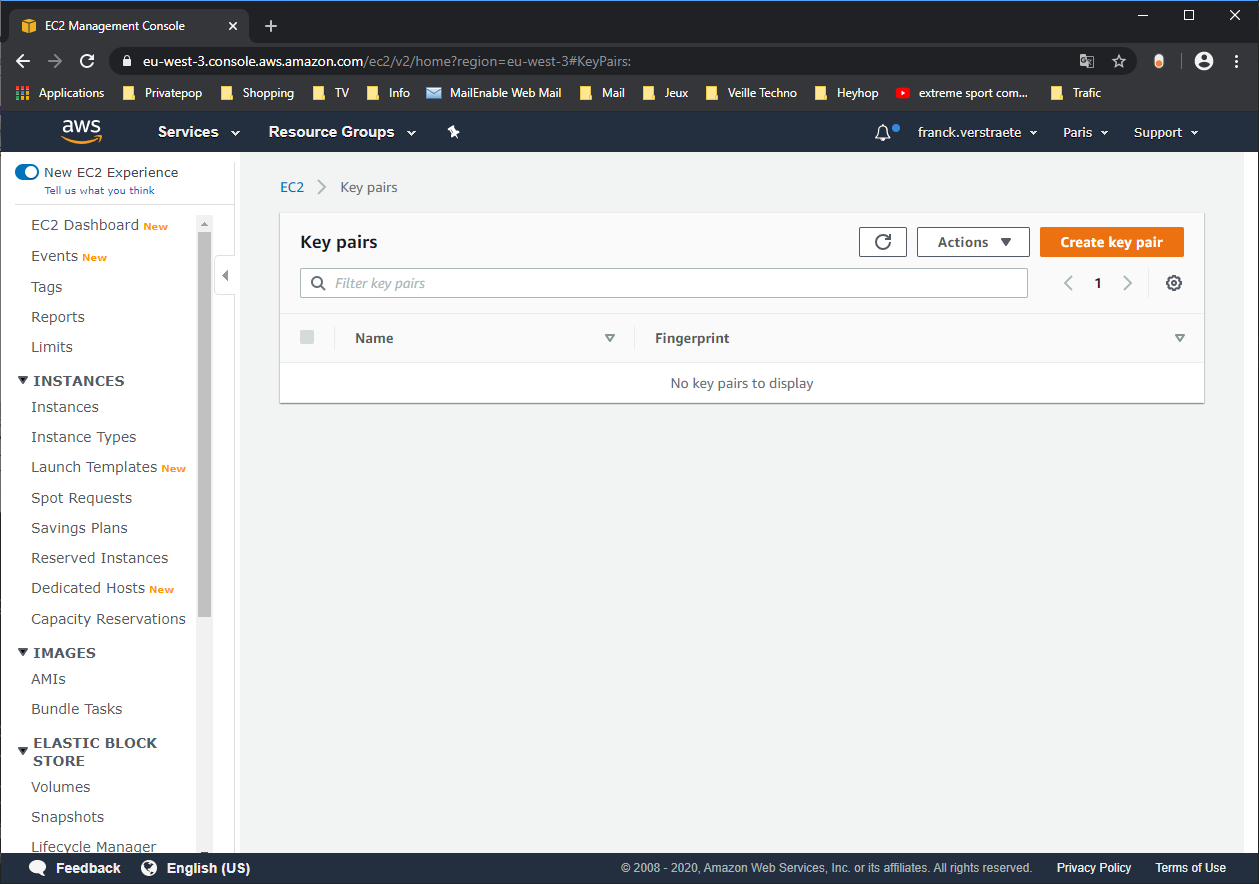The height and width of the screenshot is (884, 1259).
Task: Open Reserved Instances in sidebar
Action: [99, 558]
